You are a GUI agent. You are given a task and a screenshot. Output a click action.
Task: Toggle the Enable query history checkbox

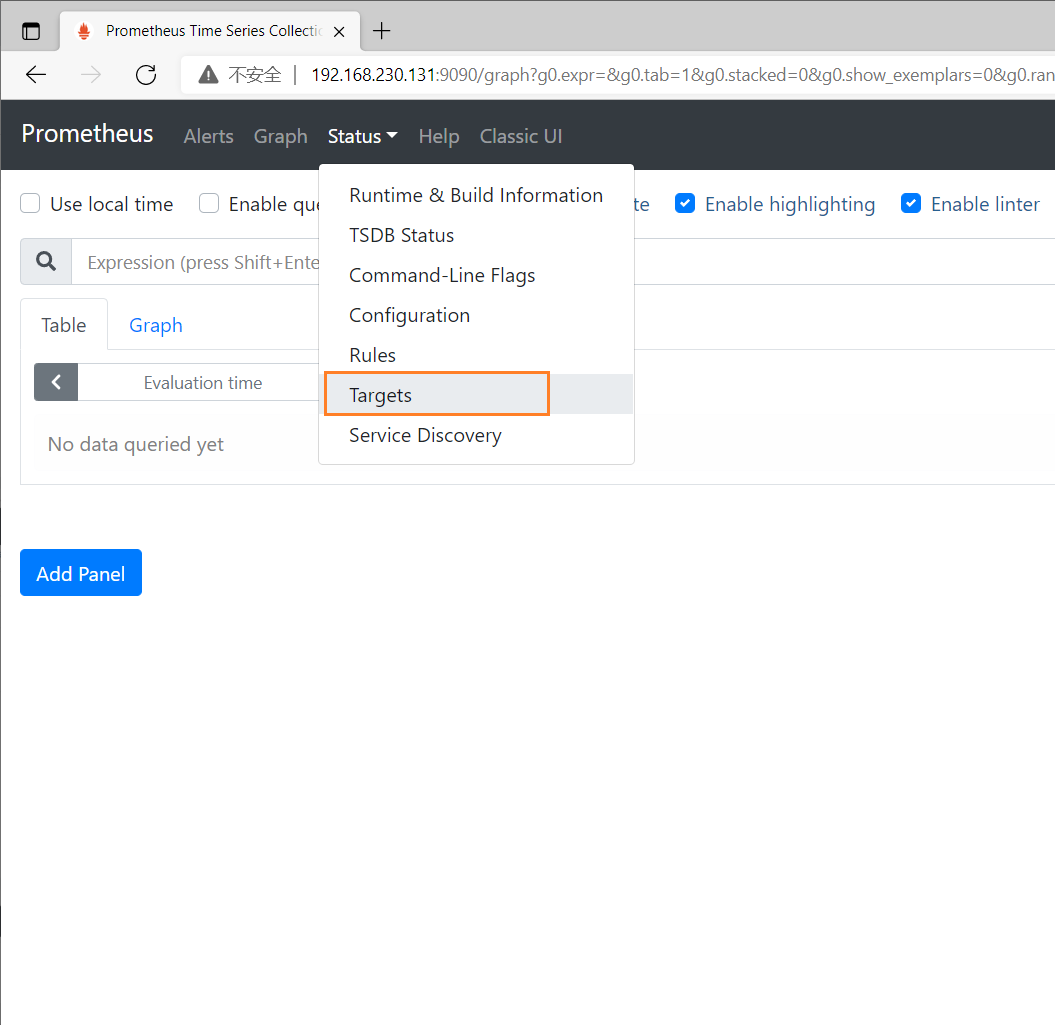coord(209,203)
